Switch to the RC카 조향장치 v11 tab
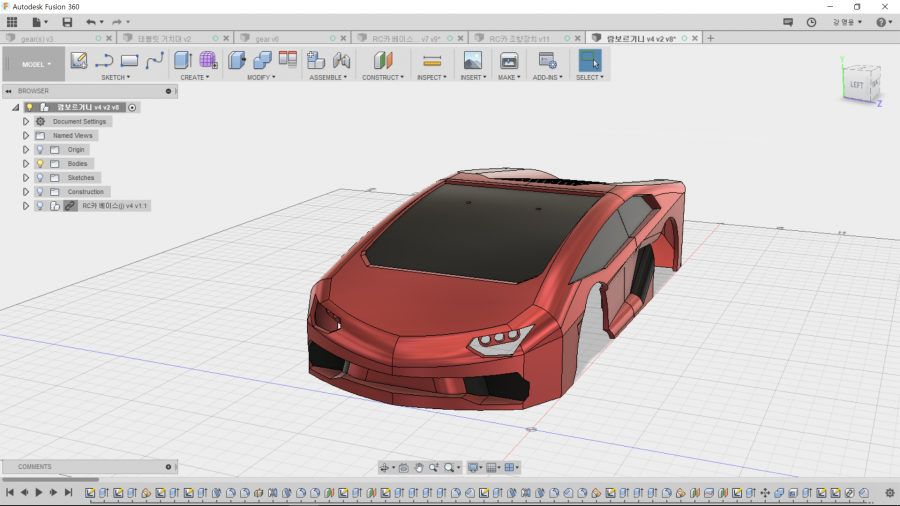This screenshot has width=900, height=506. tap(519, 38)
